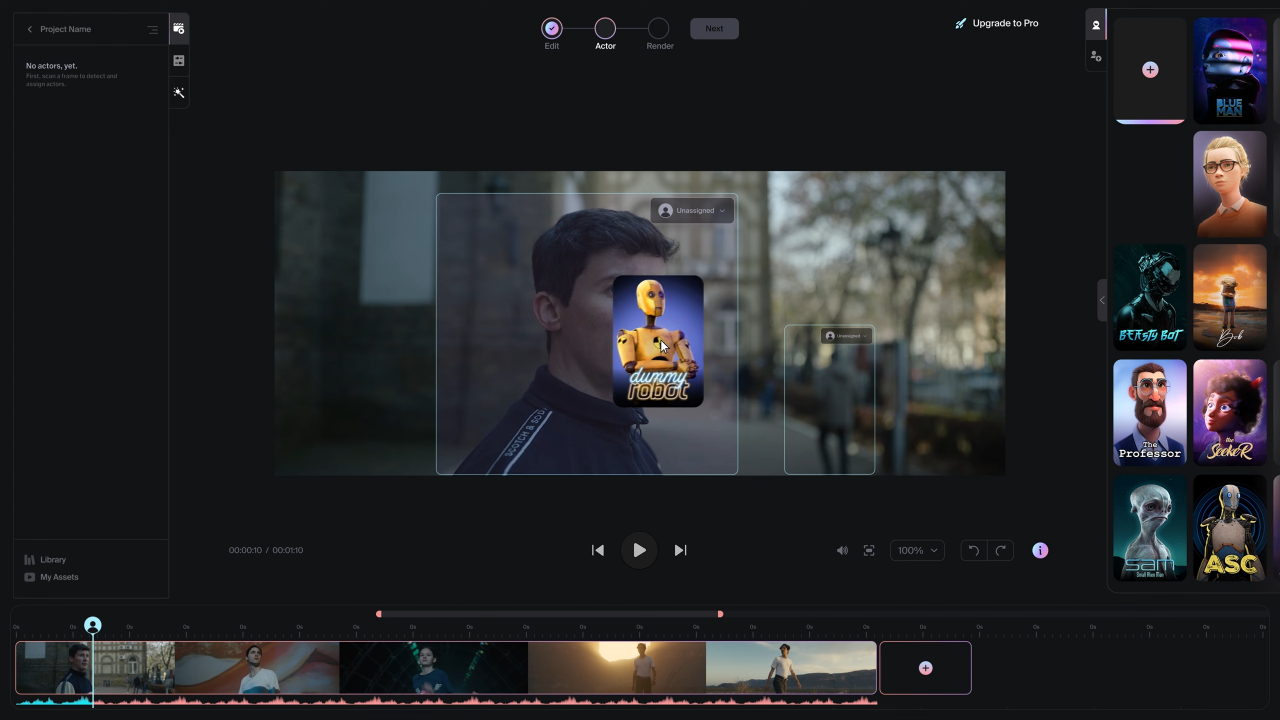Open the info icon near playback controls

(x=1040, y=550)
